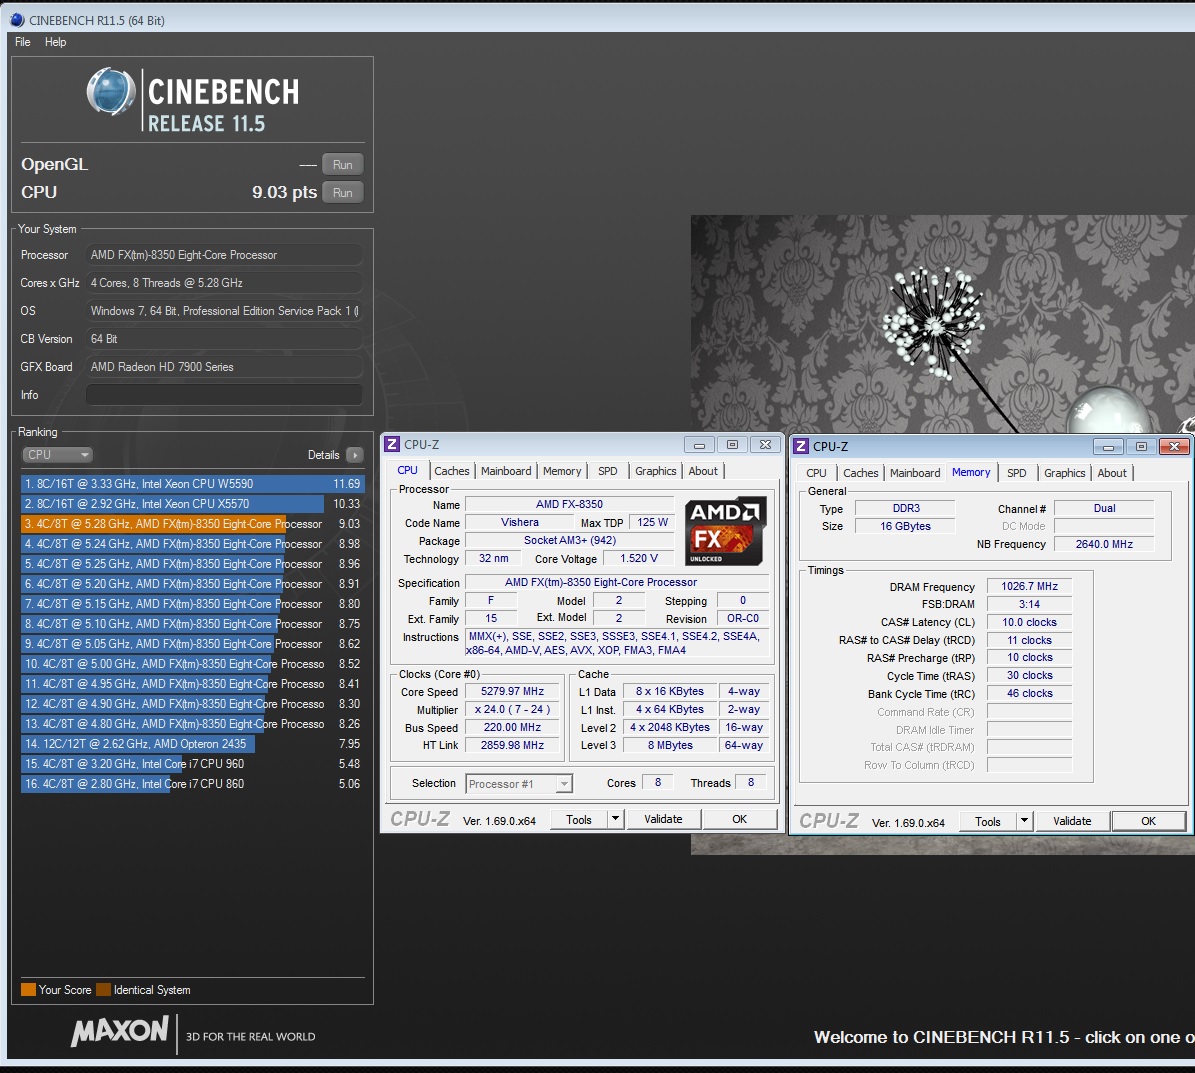
Task: Switch to Graphics tab in right CPU-Z
Action: 1064,473
